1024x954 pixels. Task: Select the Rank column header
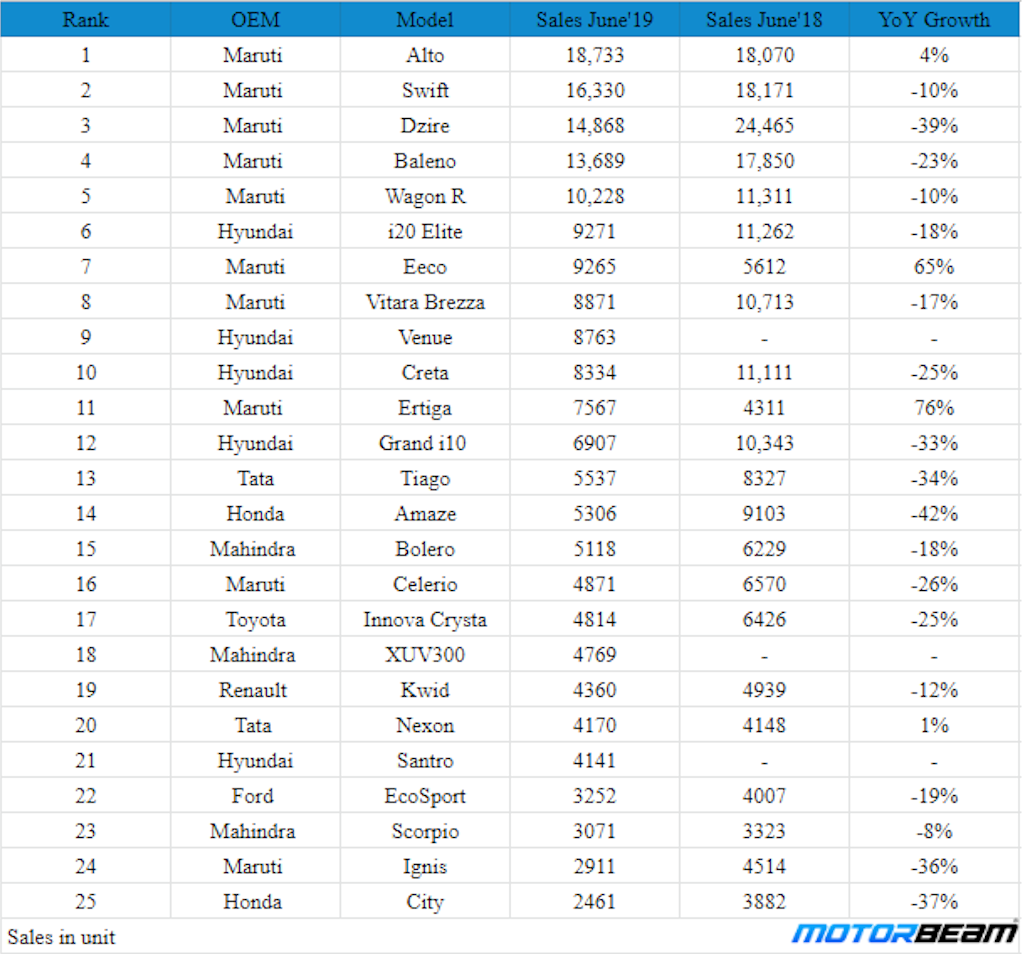86,20
